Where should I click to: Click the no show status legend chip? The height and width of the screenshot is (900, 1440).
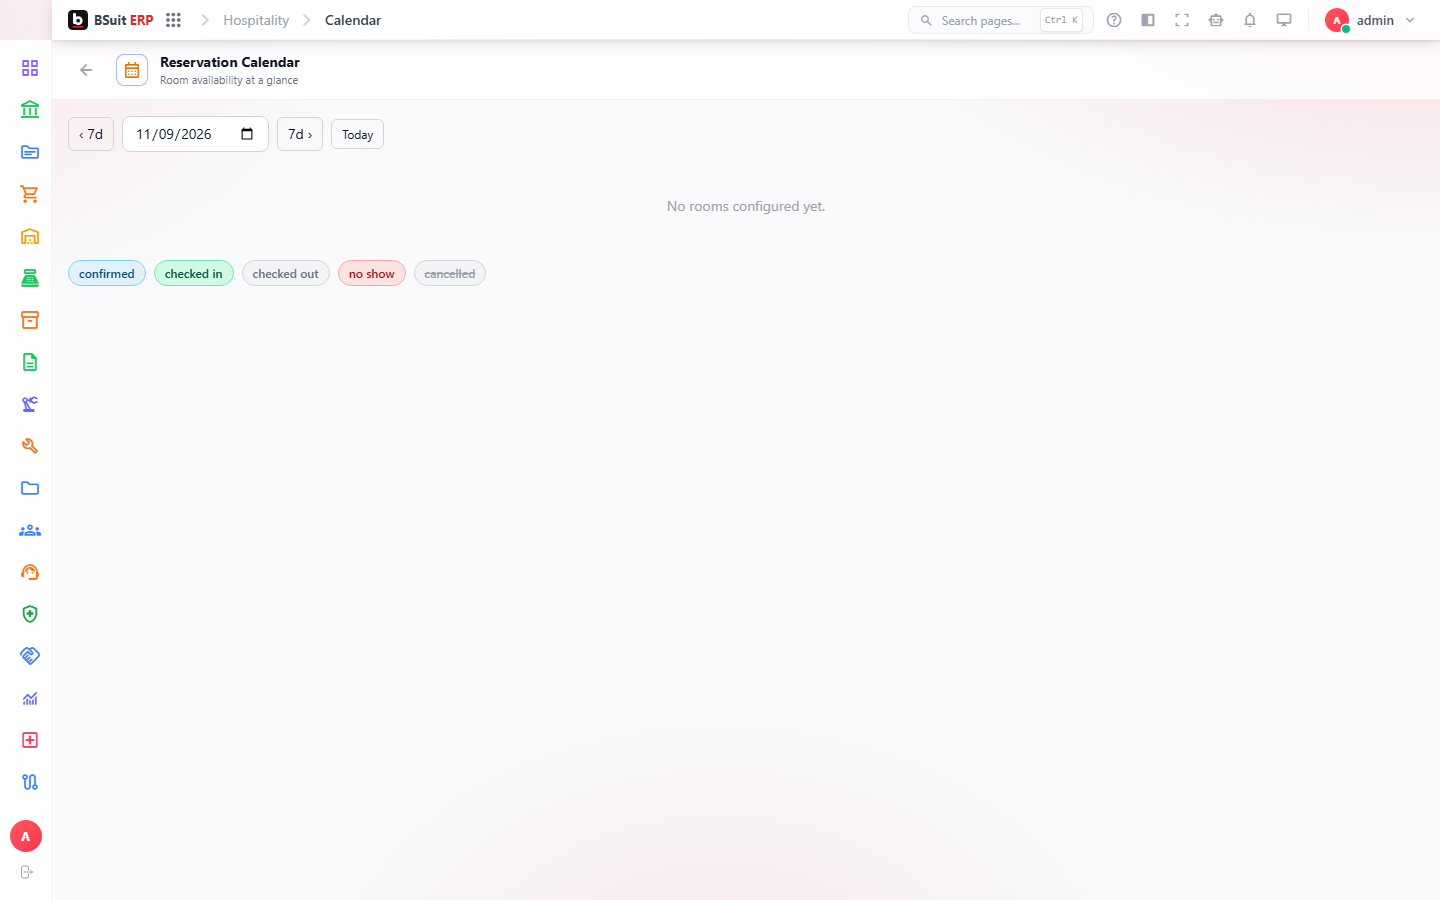click(x=372, y=274)
